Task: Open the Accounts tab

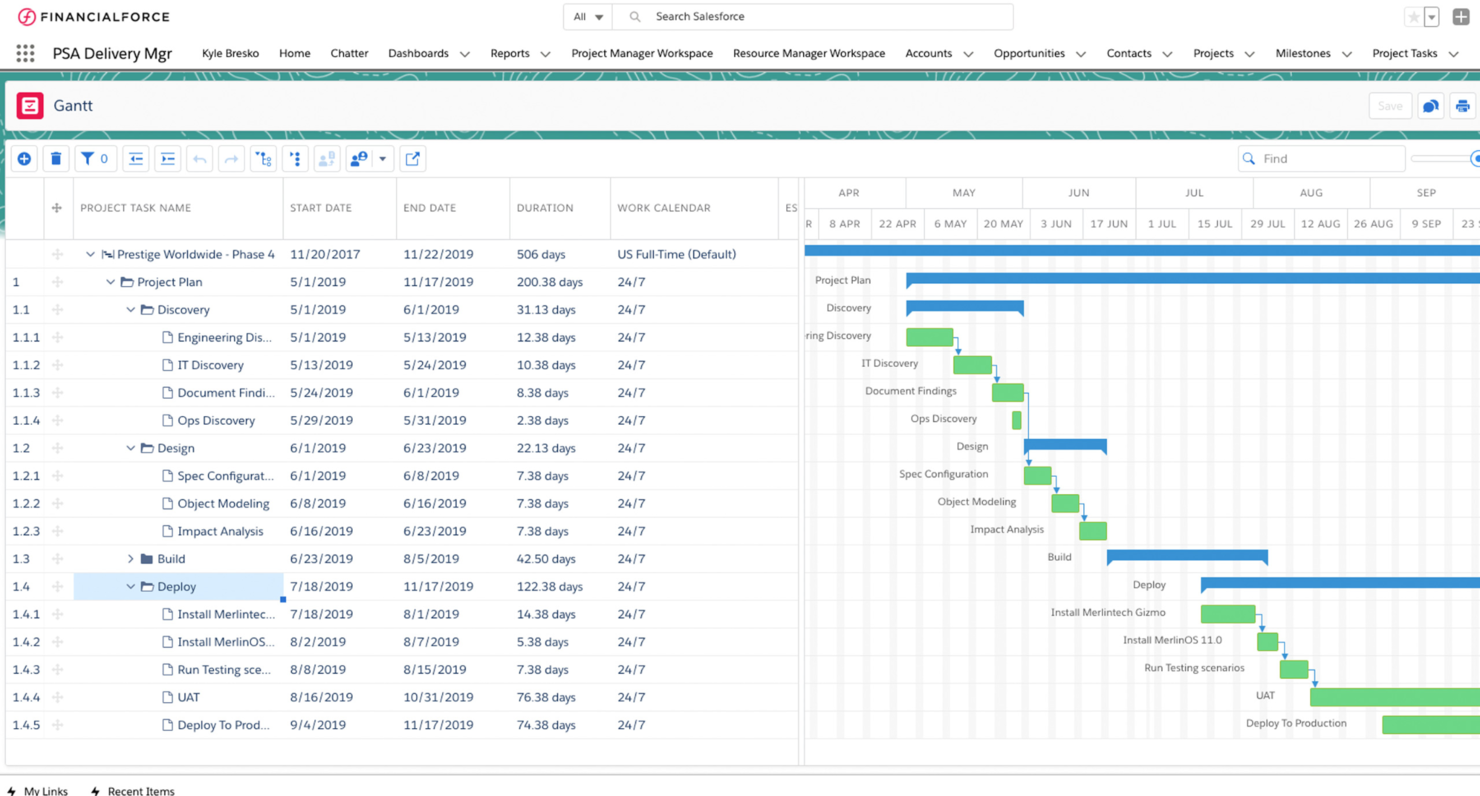Action: pyautogui.click(x=928, y=53)
